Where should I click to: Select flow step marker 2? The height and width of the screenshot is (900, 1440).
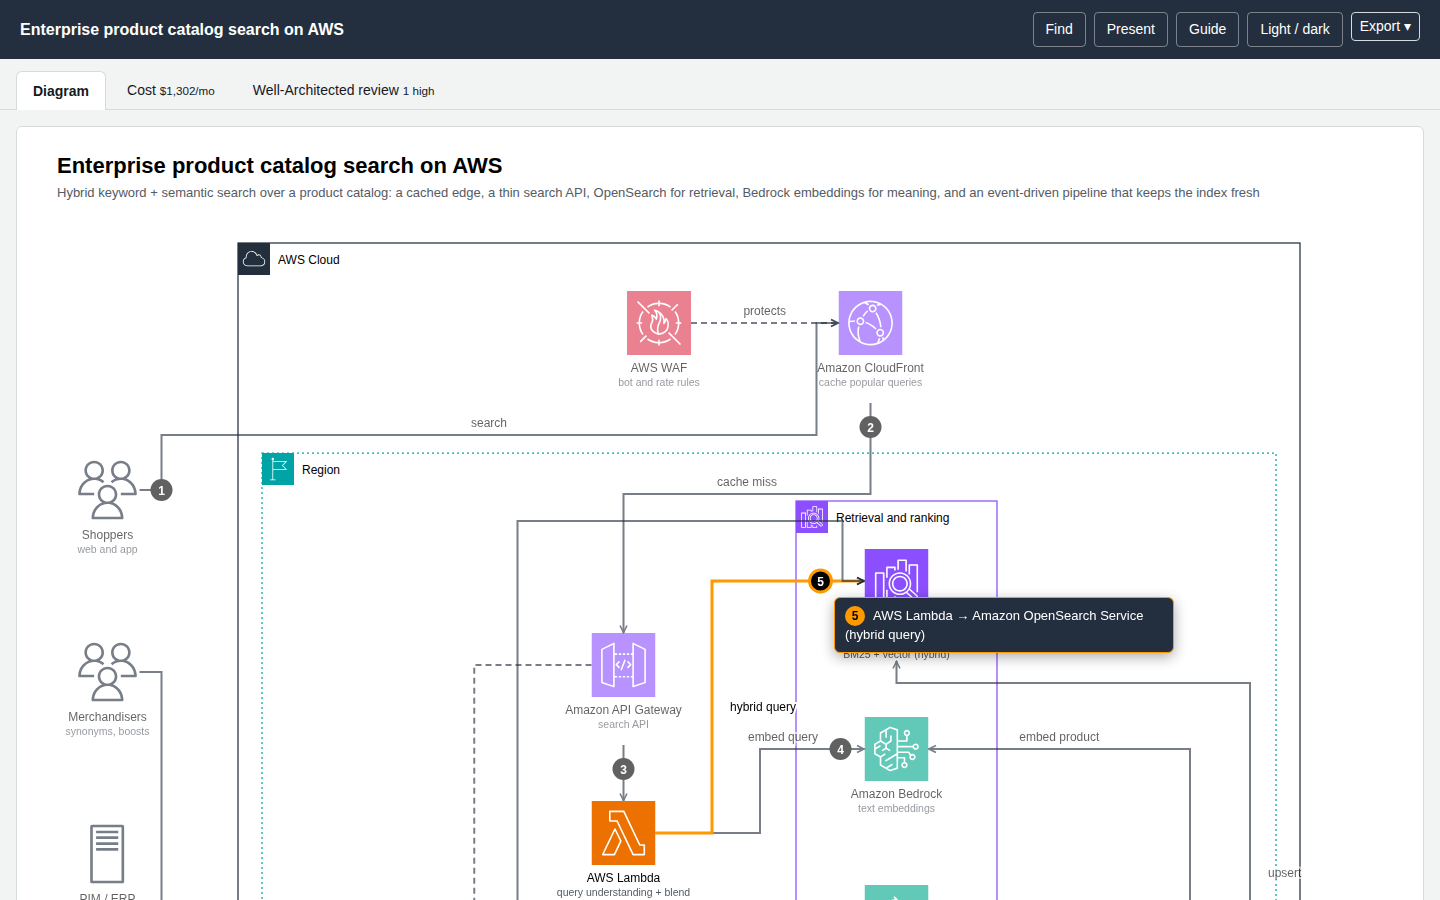(x=870, y=427)
